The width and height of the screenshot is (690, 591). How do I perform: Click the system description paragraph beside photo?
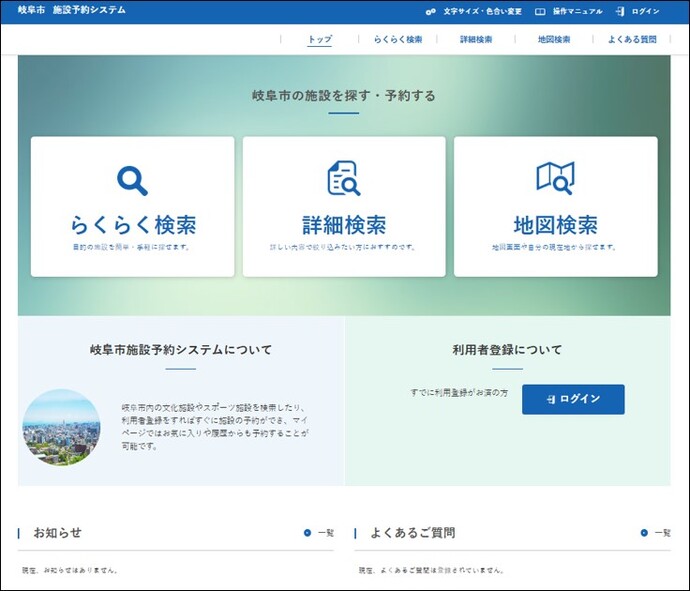tap(216, 427)
